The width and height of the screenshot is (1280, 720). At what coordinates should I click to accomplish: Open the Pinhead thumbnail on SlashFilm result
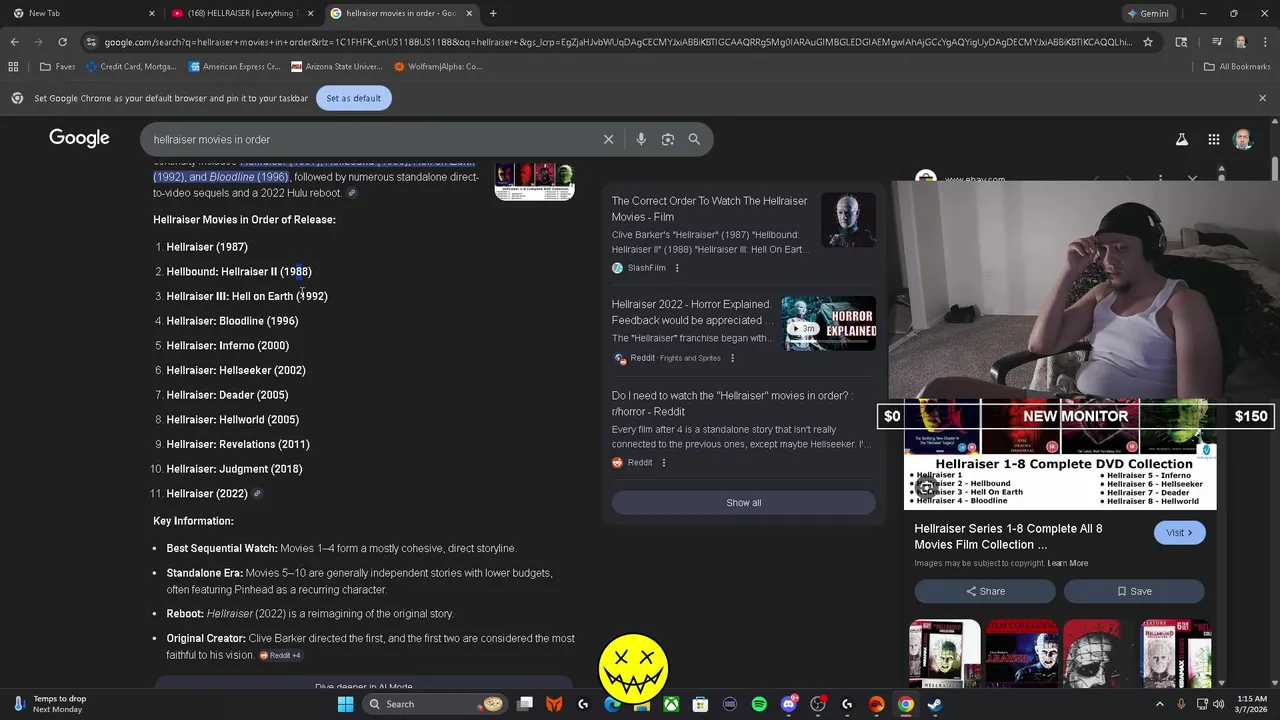click(x=848, y=221)
